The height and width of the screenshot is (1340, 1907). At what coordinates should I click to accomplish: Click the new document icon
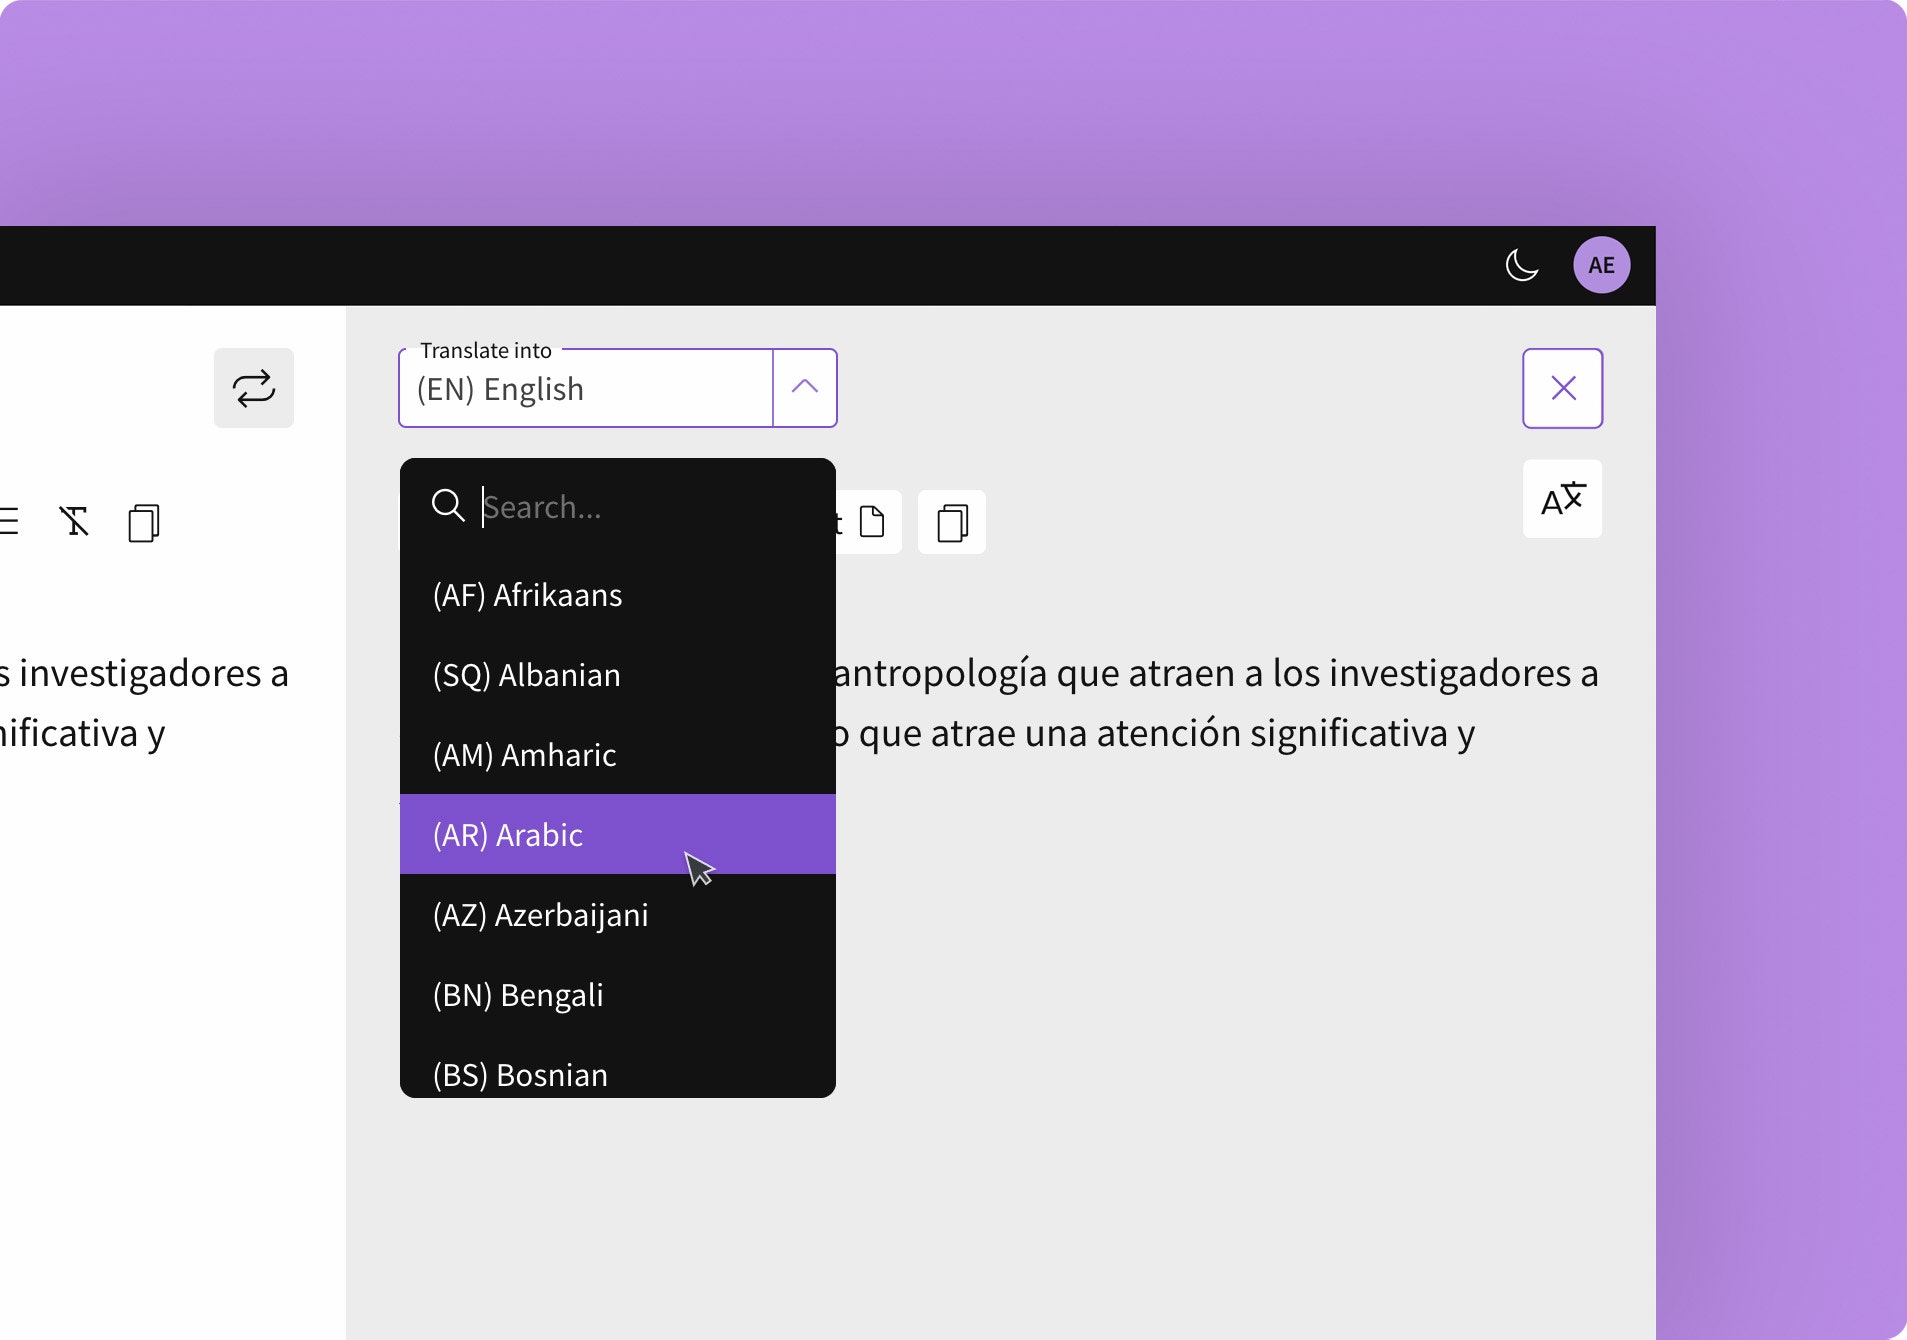871,521
